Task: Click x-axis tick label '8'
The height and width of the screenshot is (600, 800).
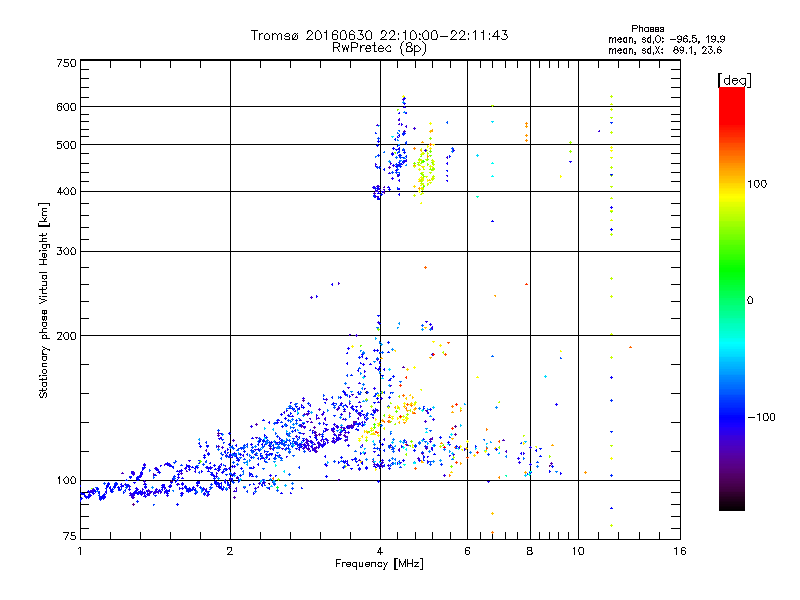Action: [530, 551]
